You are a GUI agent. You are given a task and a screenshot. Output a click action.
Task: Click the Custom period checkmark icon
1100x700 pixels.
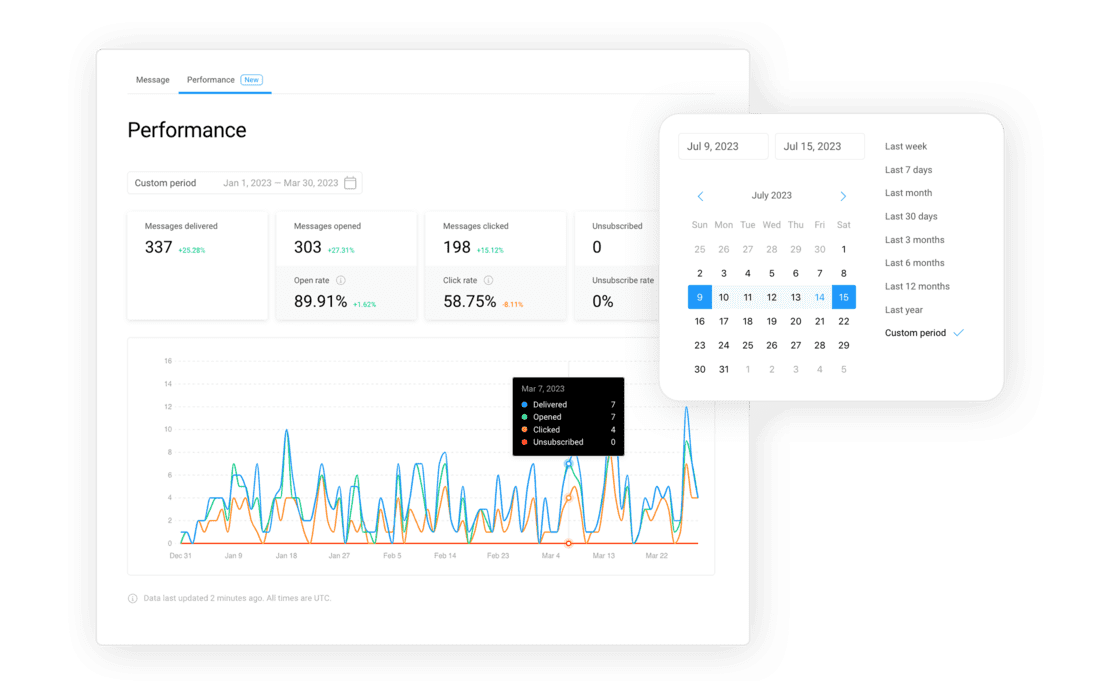click(958, 333)
